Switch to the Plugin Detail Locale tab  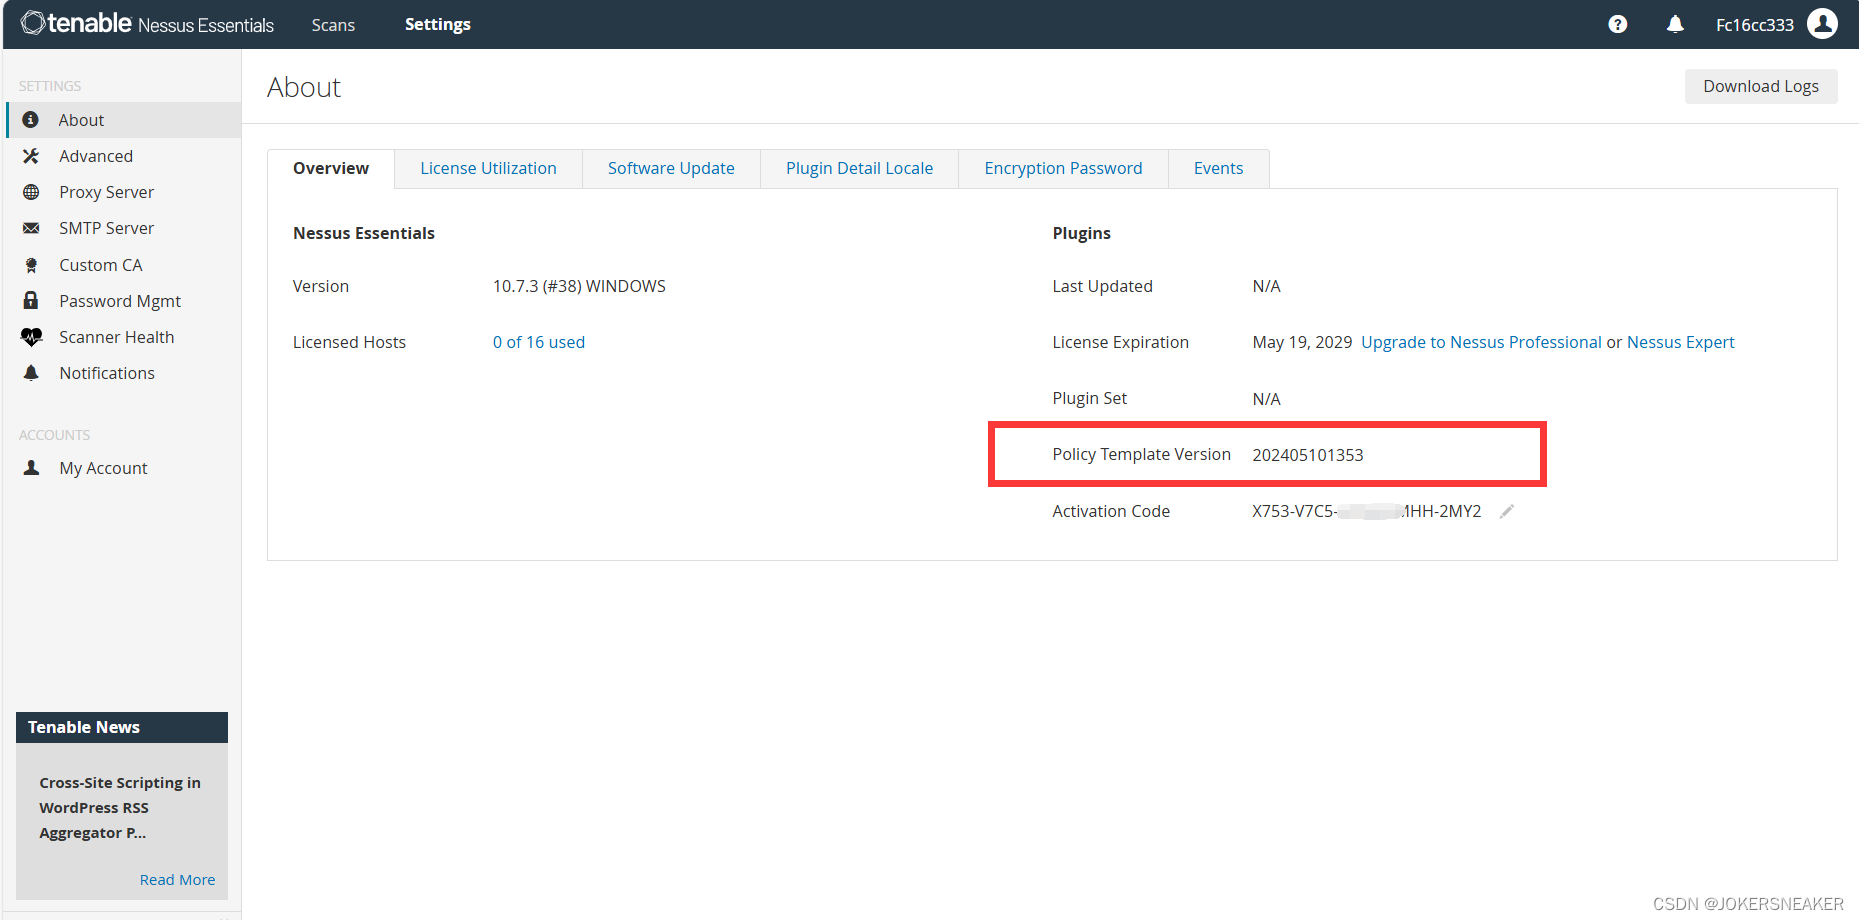(x=859, y=168)
